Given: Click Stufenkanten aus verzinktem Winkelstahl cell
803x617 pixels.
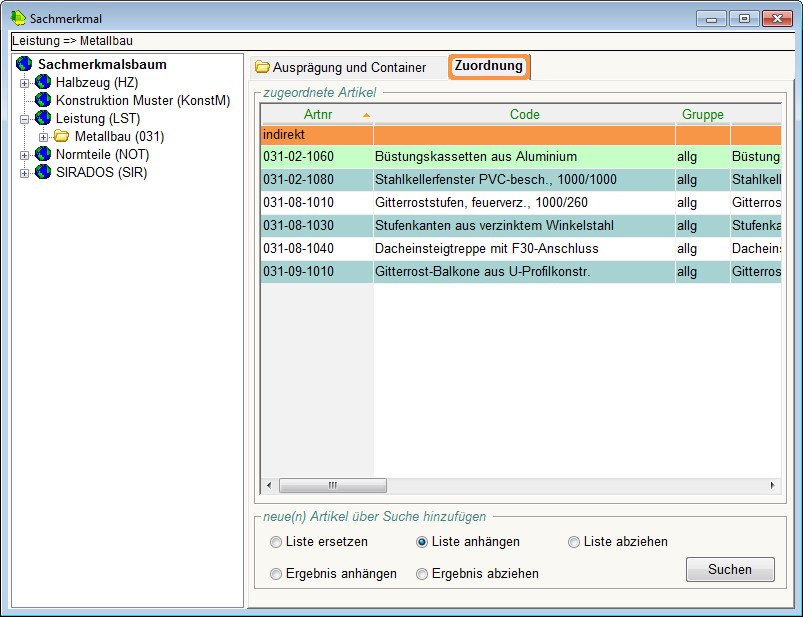Looking at the screenshot, I should pyautogui.click(x=524, y=226).
